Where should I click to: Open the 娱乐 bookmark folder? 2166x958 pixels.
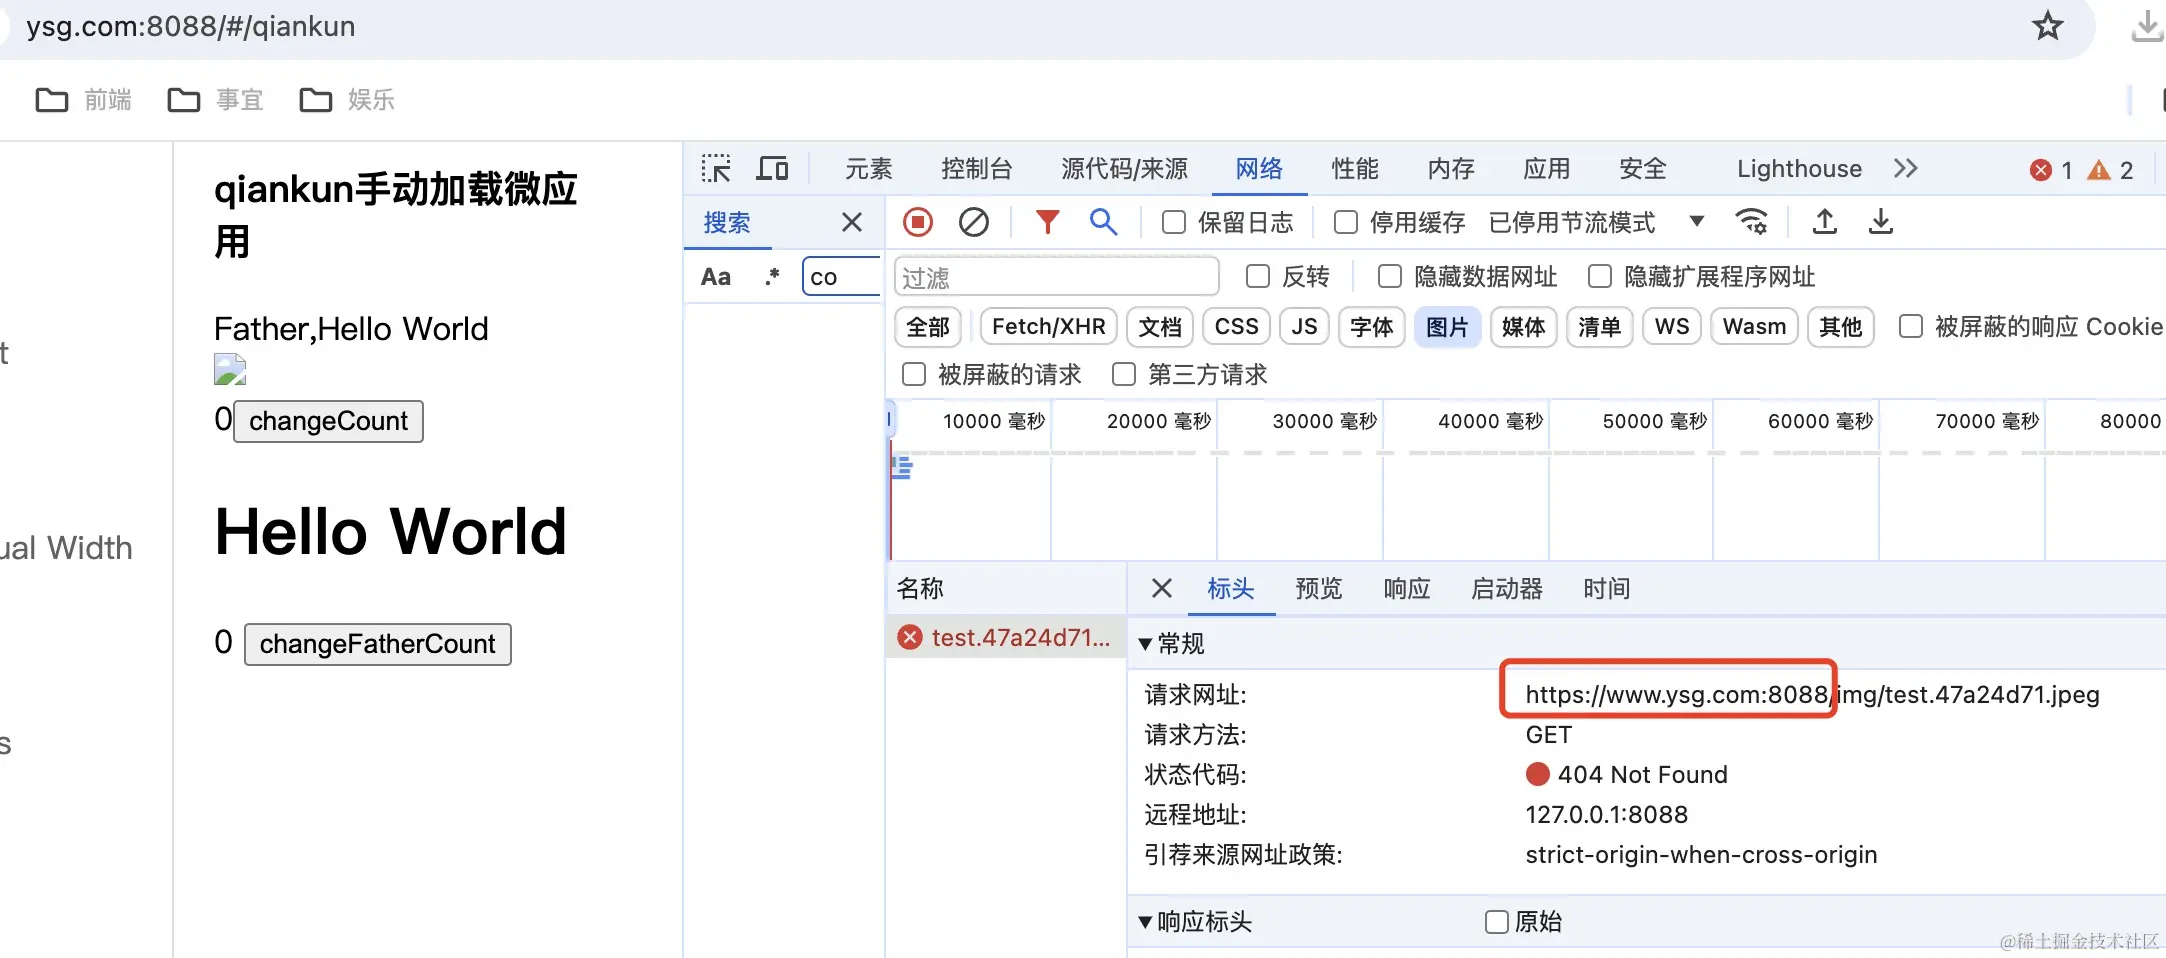(x=348, y=100)
